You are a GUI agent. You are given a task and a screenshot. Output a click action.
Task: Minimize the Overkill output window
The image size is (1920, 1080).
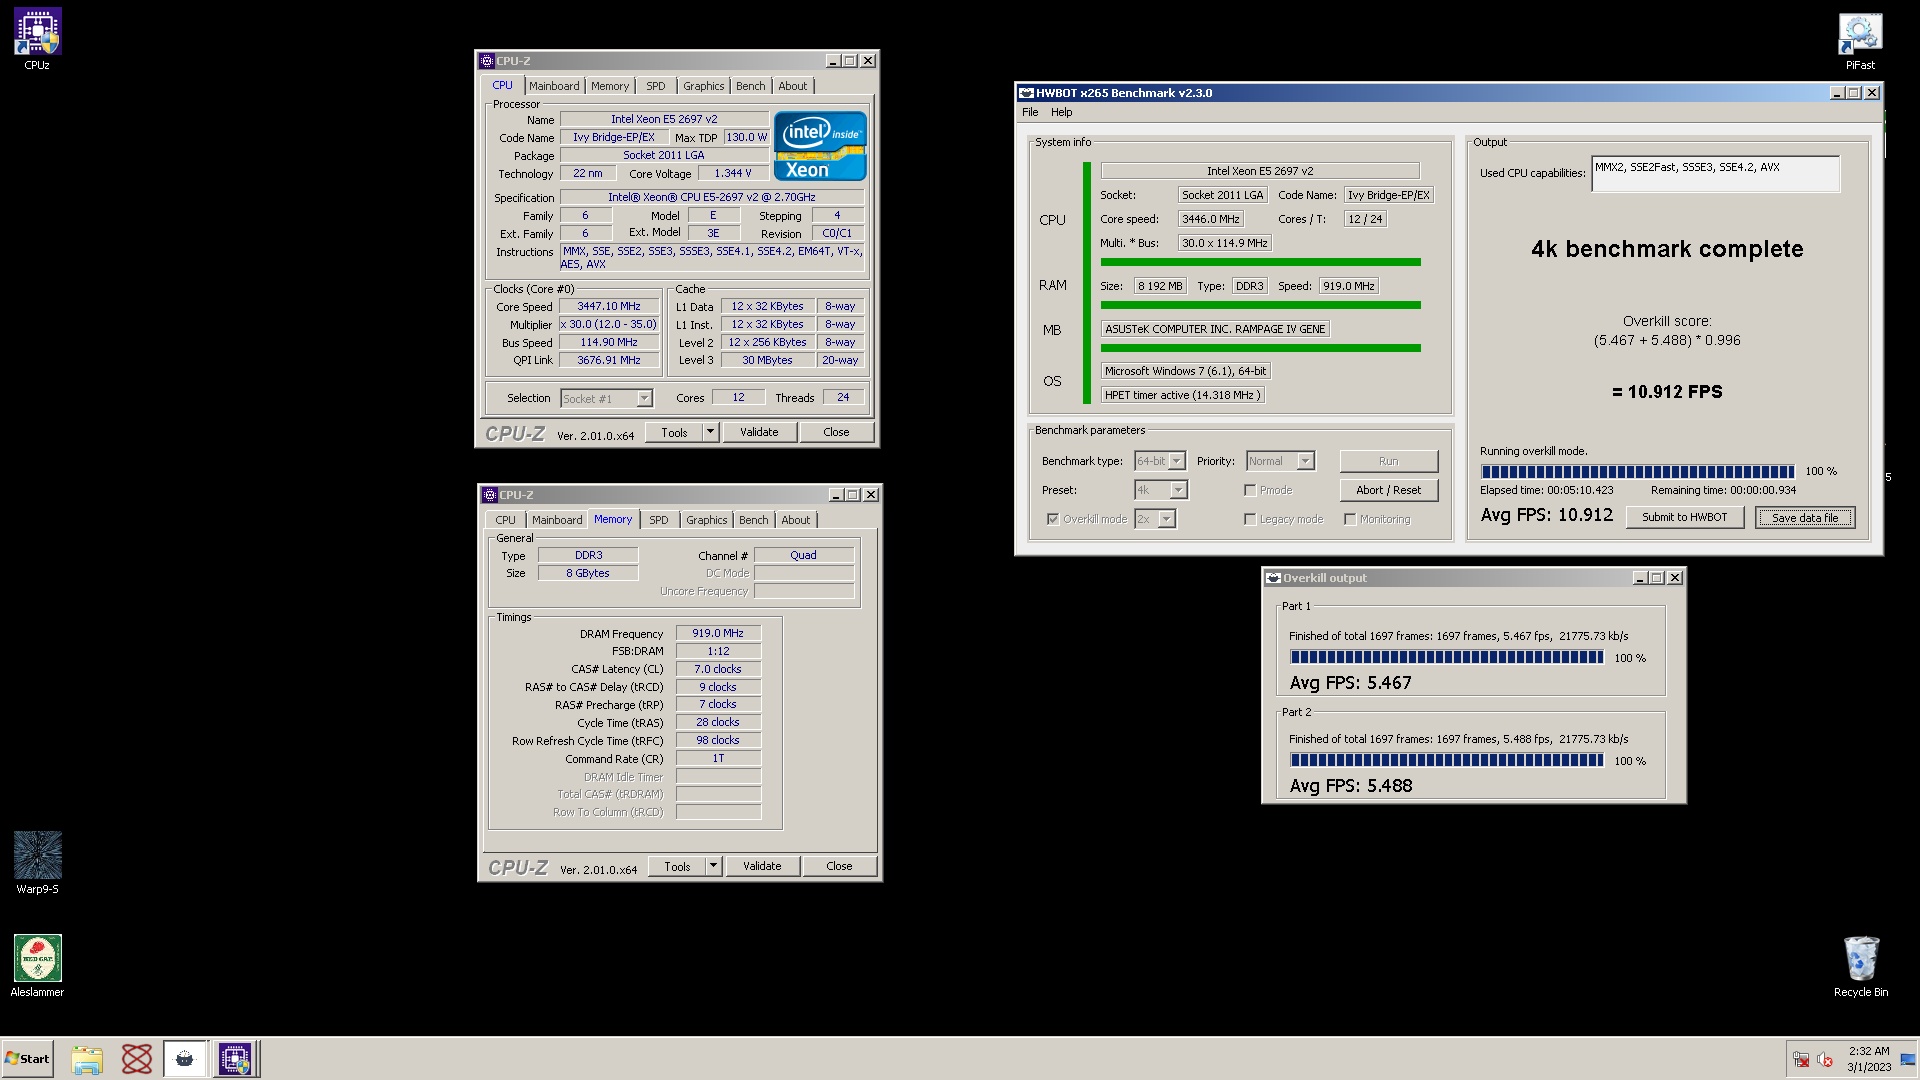click(x=1640, y=578)
